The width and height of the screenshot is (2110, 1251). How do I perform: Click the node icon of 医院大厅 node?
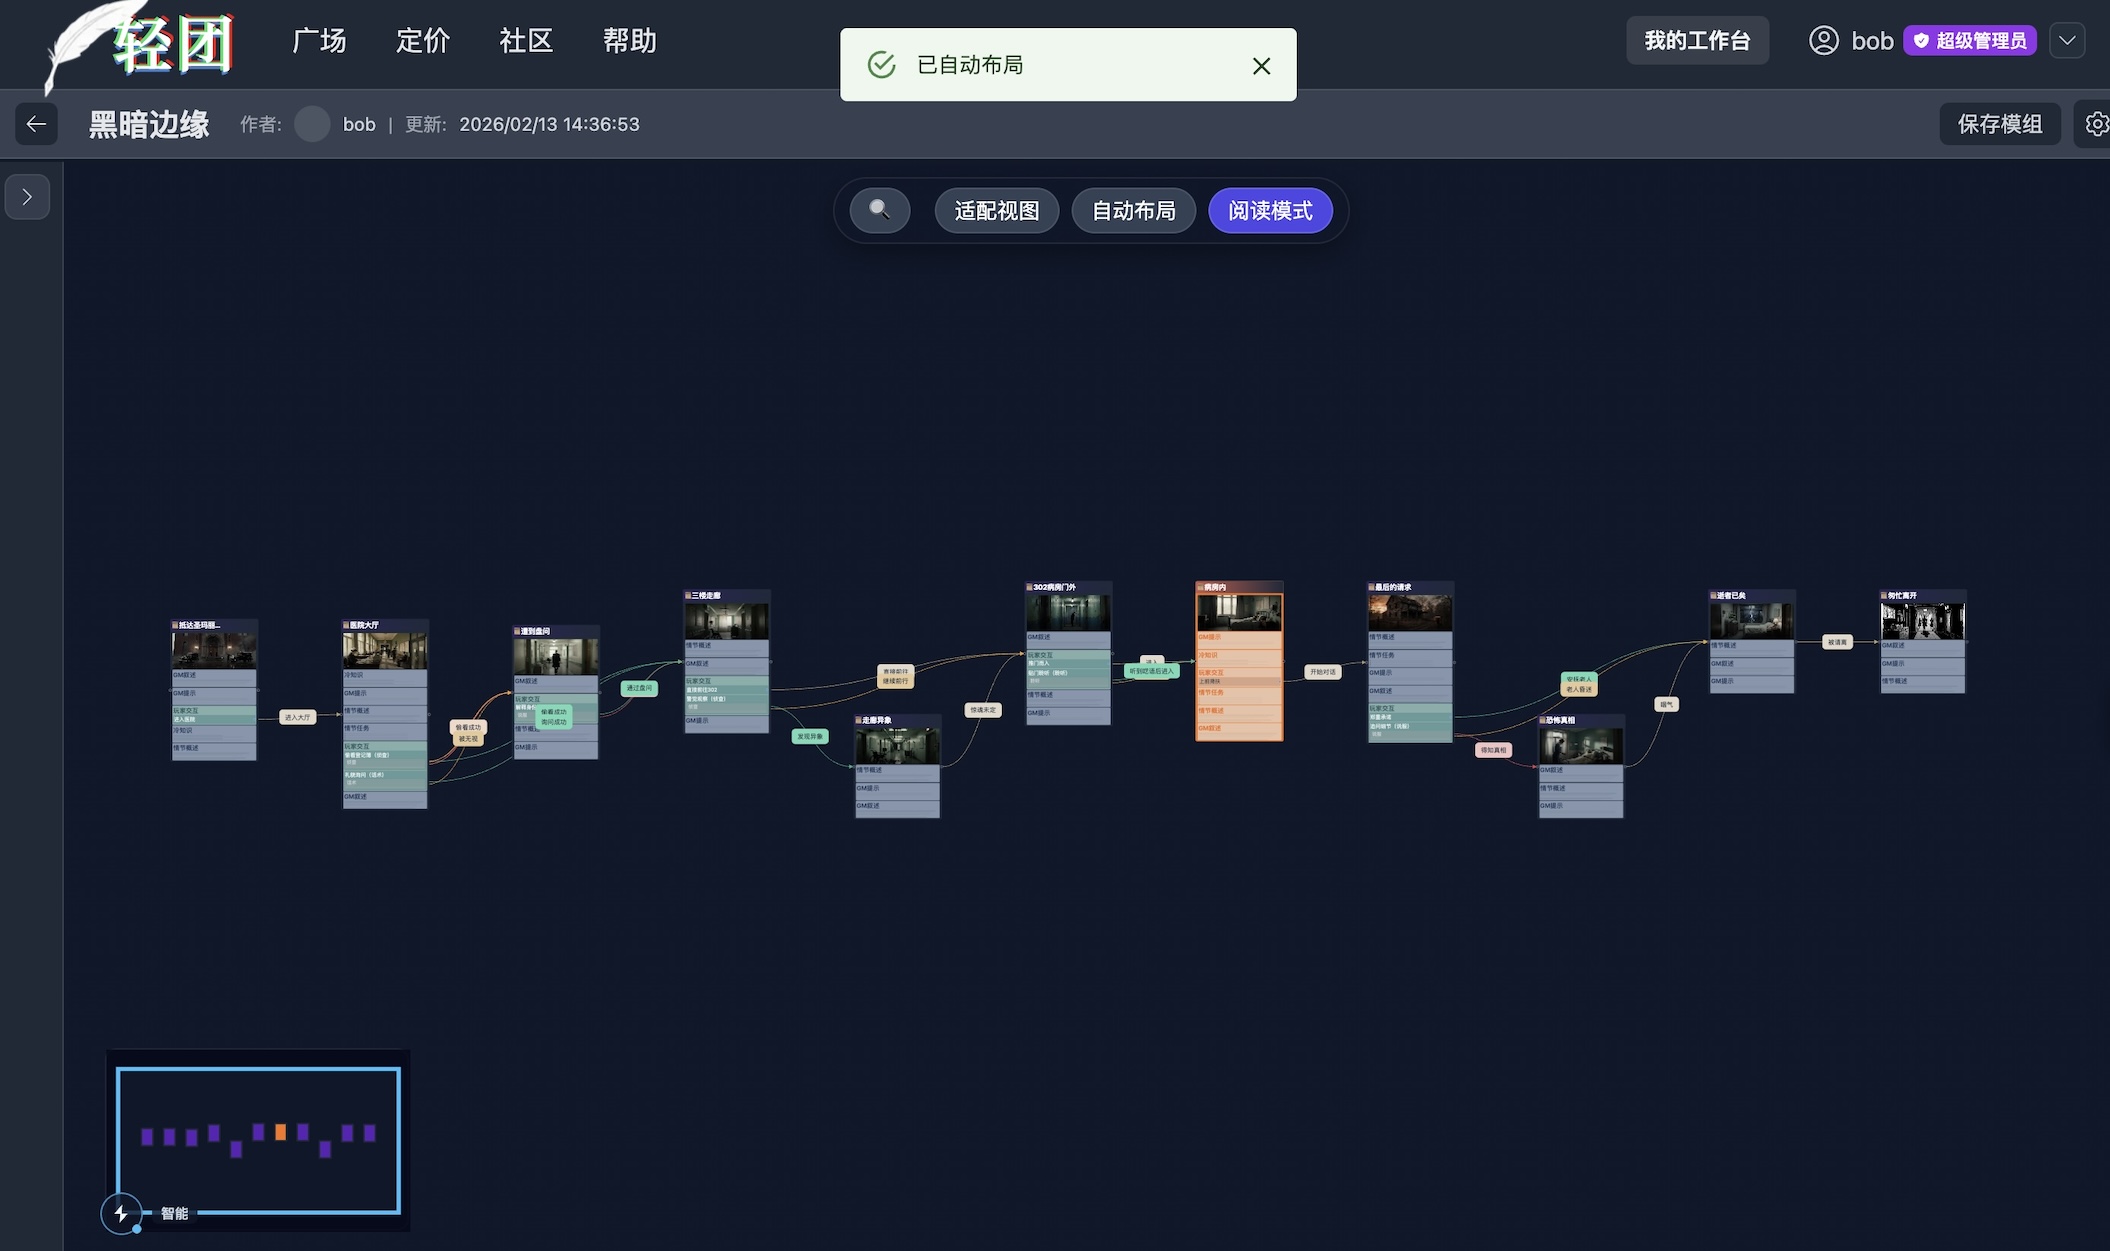(346, 625)
